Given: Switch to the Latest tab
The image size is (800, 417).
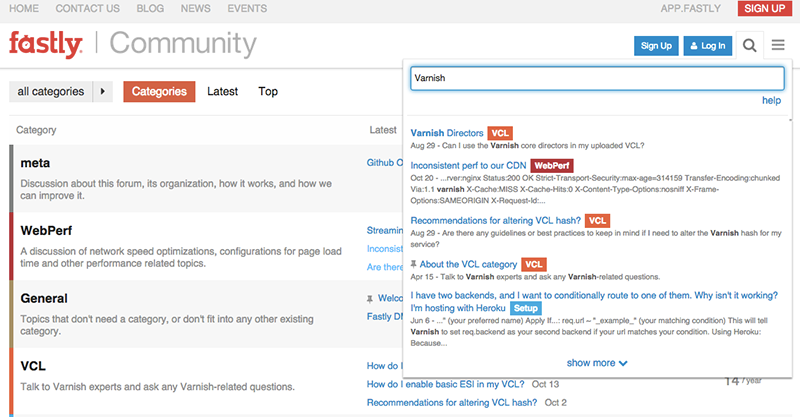Looking at the screenshot, I should tap(222, 91).
